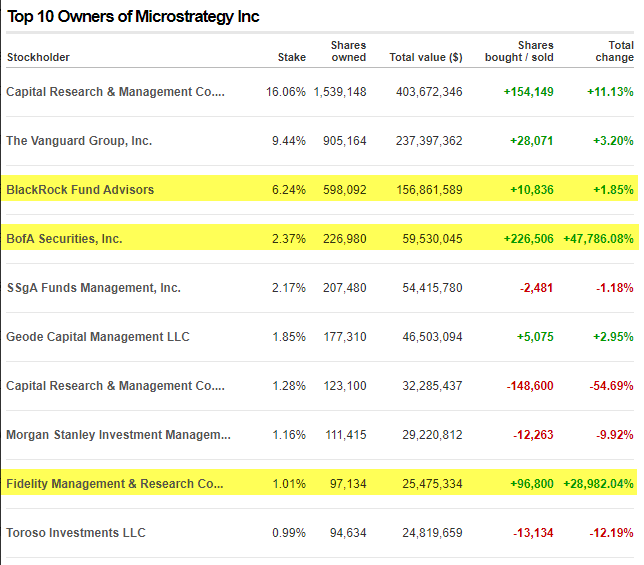Image resolution: width=644 pixels, height=565 pixels.
Task: Click the Total change column header
Action: click(614, 51)
